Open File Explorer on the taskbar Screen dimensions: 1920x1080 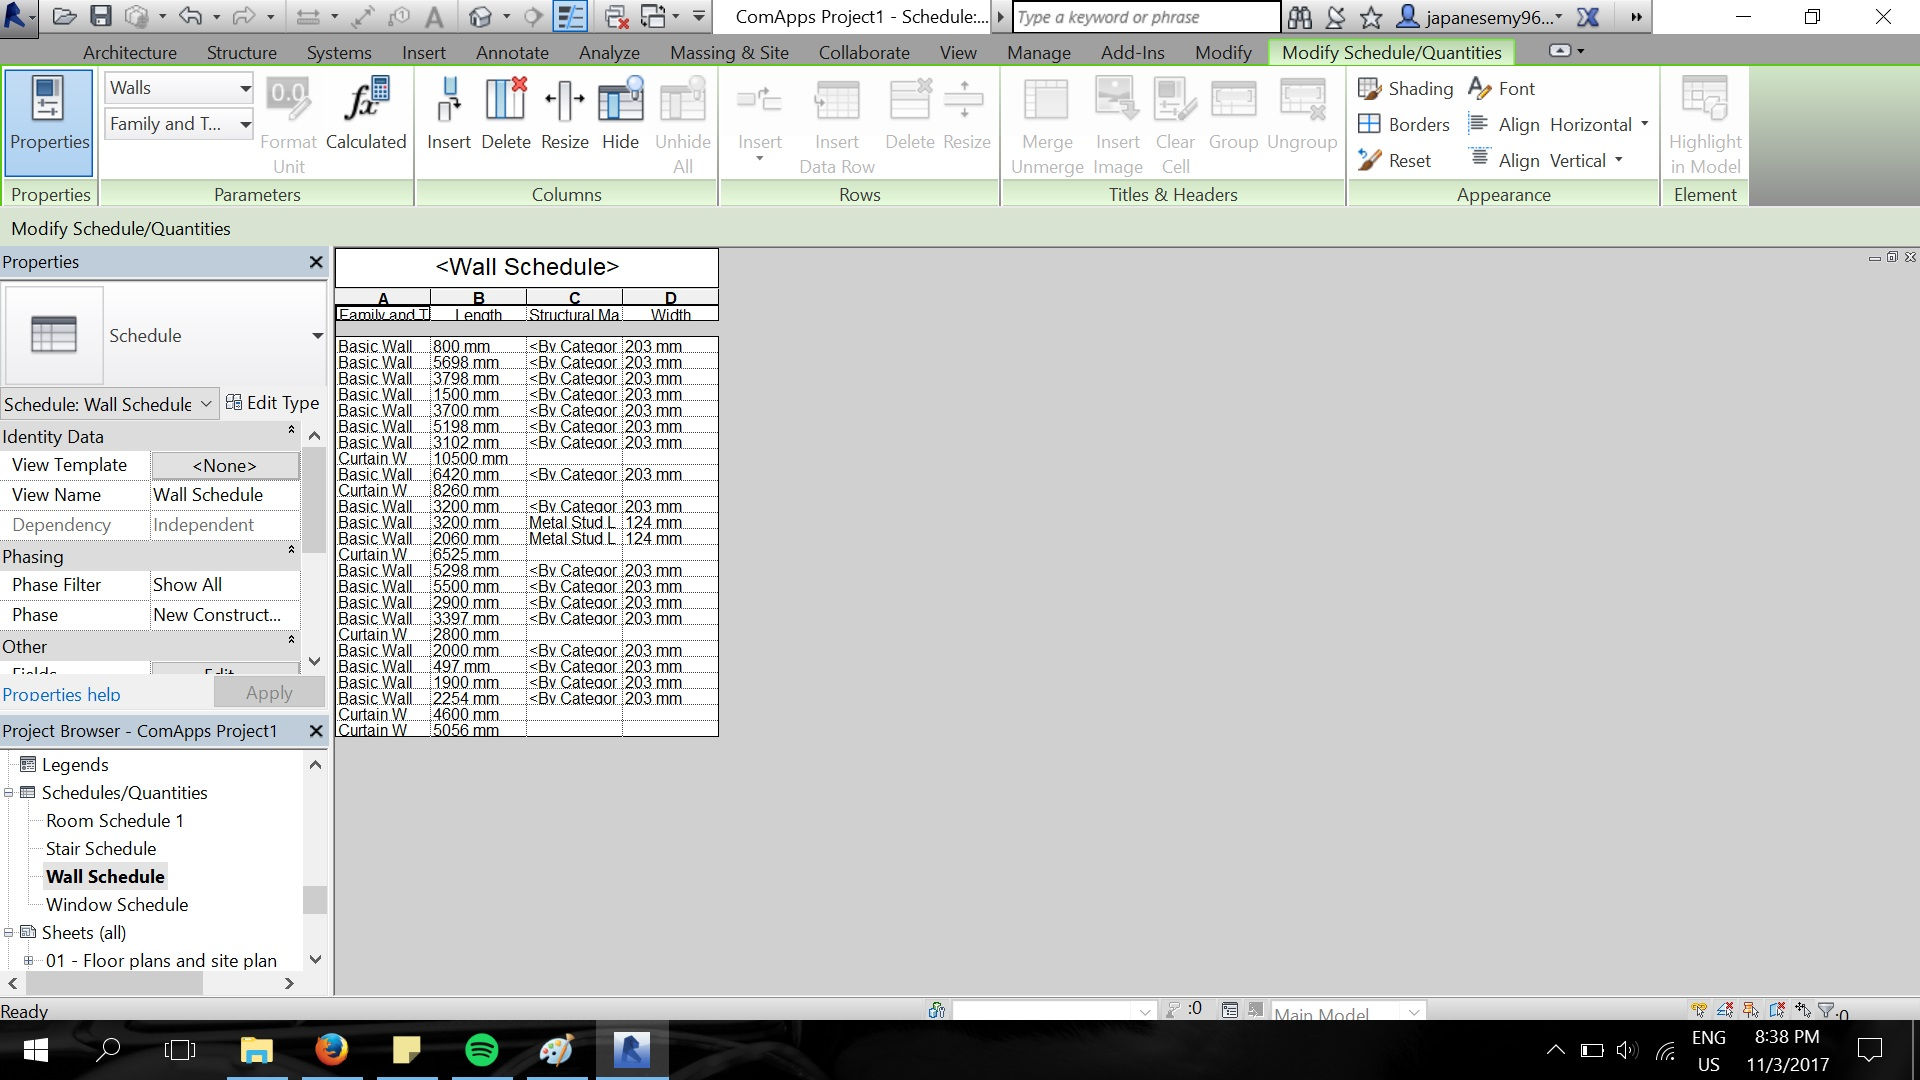click(x=257, y=1050)
